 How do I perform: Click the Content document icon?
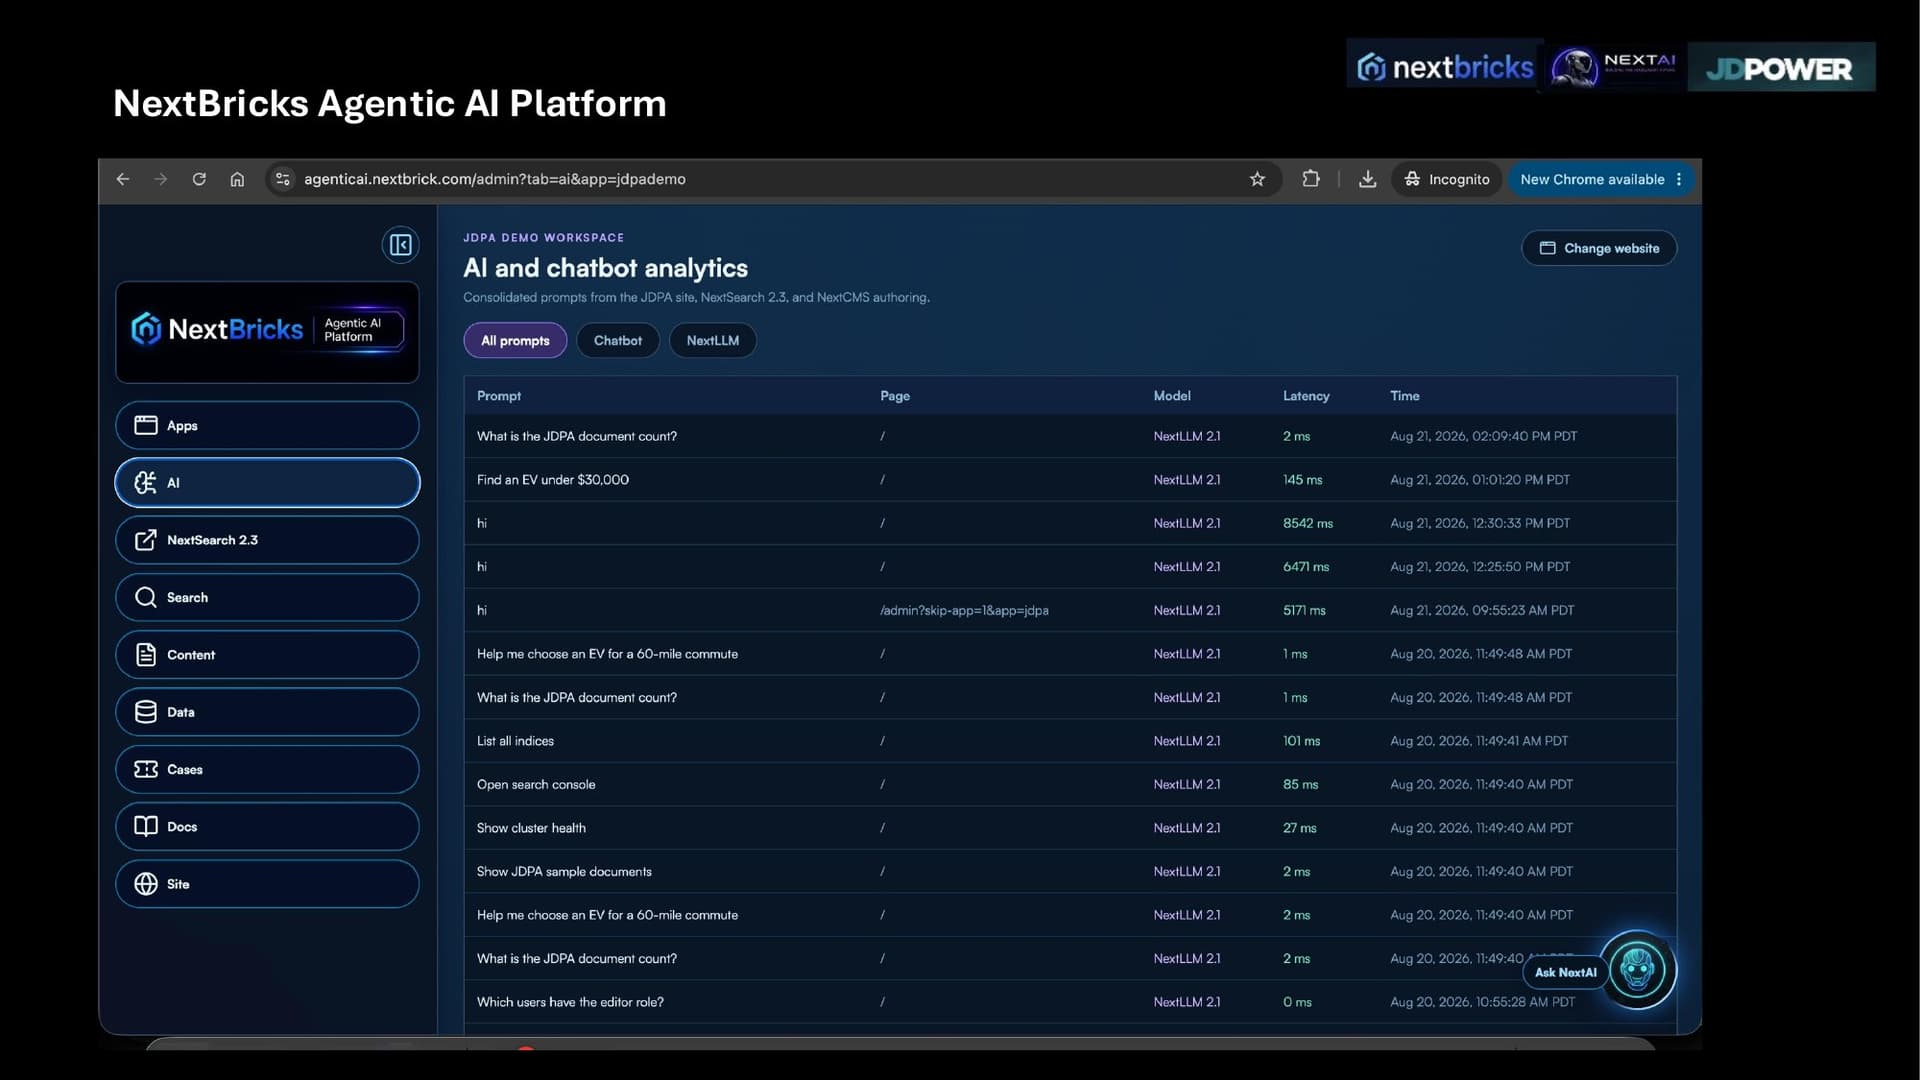point(146,655)
